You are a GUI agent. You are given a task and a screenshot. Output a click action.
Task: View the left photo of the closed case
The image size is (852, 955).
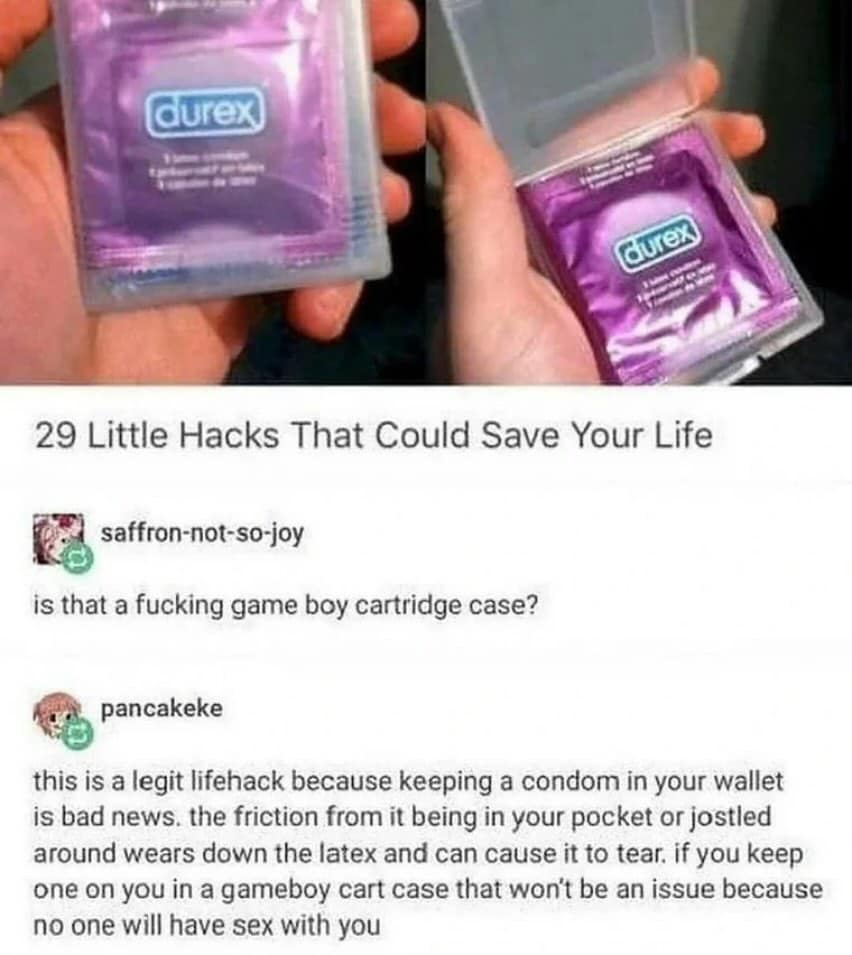tap(212, 192)
